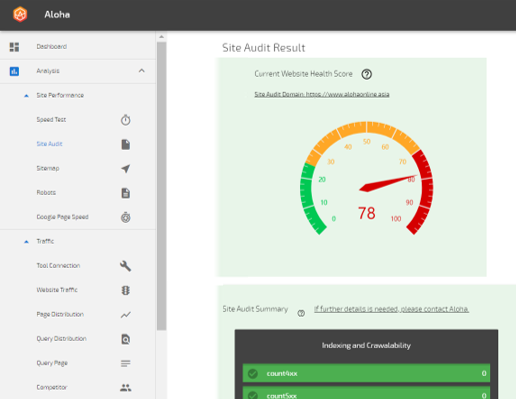Click the blue Analysis chart icon
The height and width of the screenshot is (399, 516).
[x=14, y=71]
